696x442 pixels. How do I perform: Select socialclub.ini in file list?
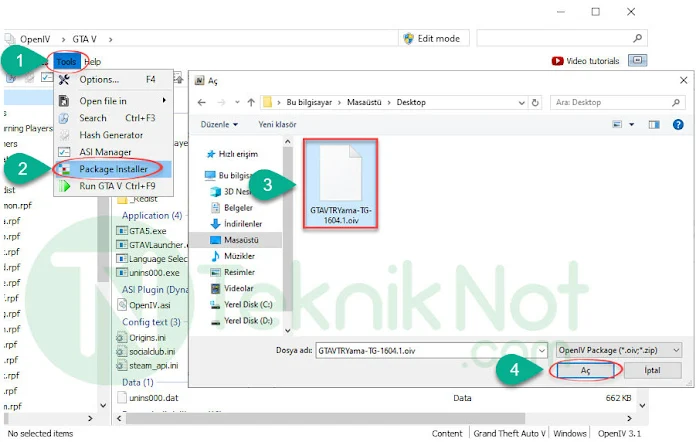pyautogui.click(x=146, y=352)
